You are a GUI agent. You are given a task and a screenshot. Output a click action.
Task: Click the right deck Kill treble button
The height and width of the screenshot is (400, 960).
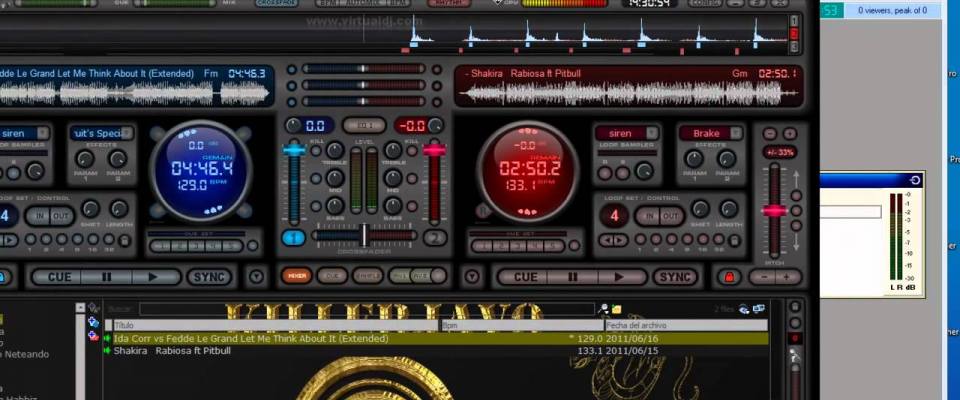click(x=413, y=151)
